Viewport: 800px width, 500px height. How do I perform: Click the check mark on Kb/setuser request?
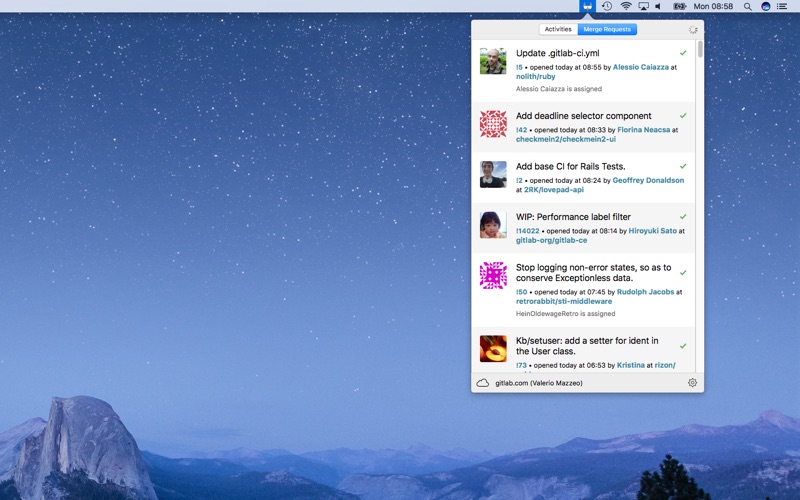[683, 346]
